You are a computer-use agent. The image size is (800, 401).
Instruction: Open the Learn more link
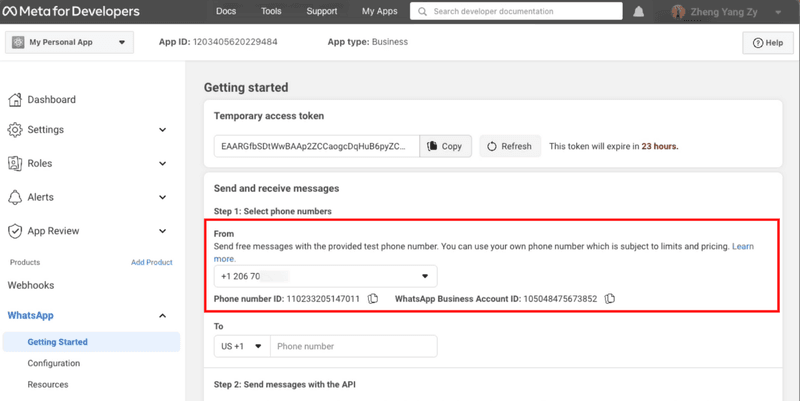pyautogui.click(x=743, y=246)
